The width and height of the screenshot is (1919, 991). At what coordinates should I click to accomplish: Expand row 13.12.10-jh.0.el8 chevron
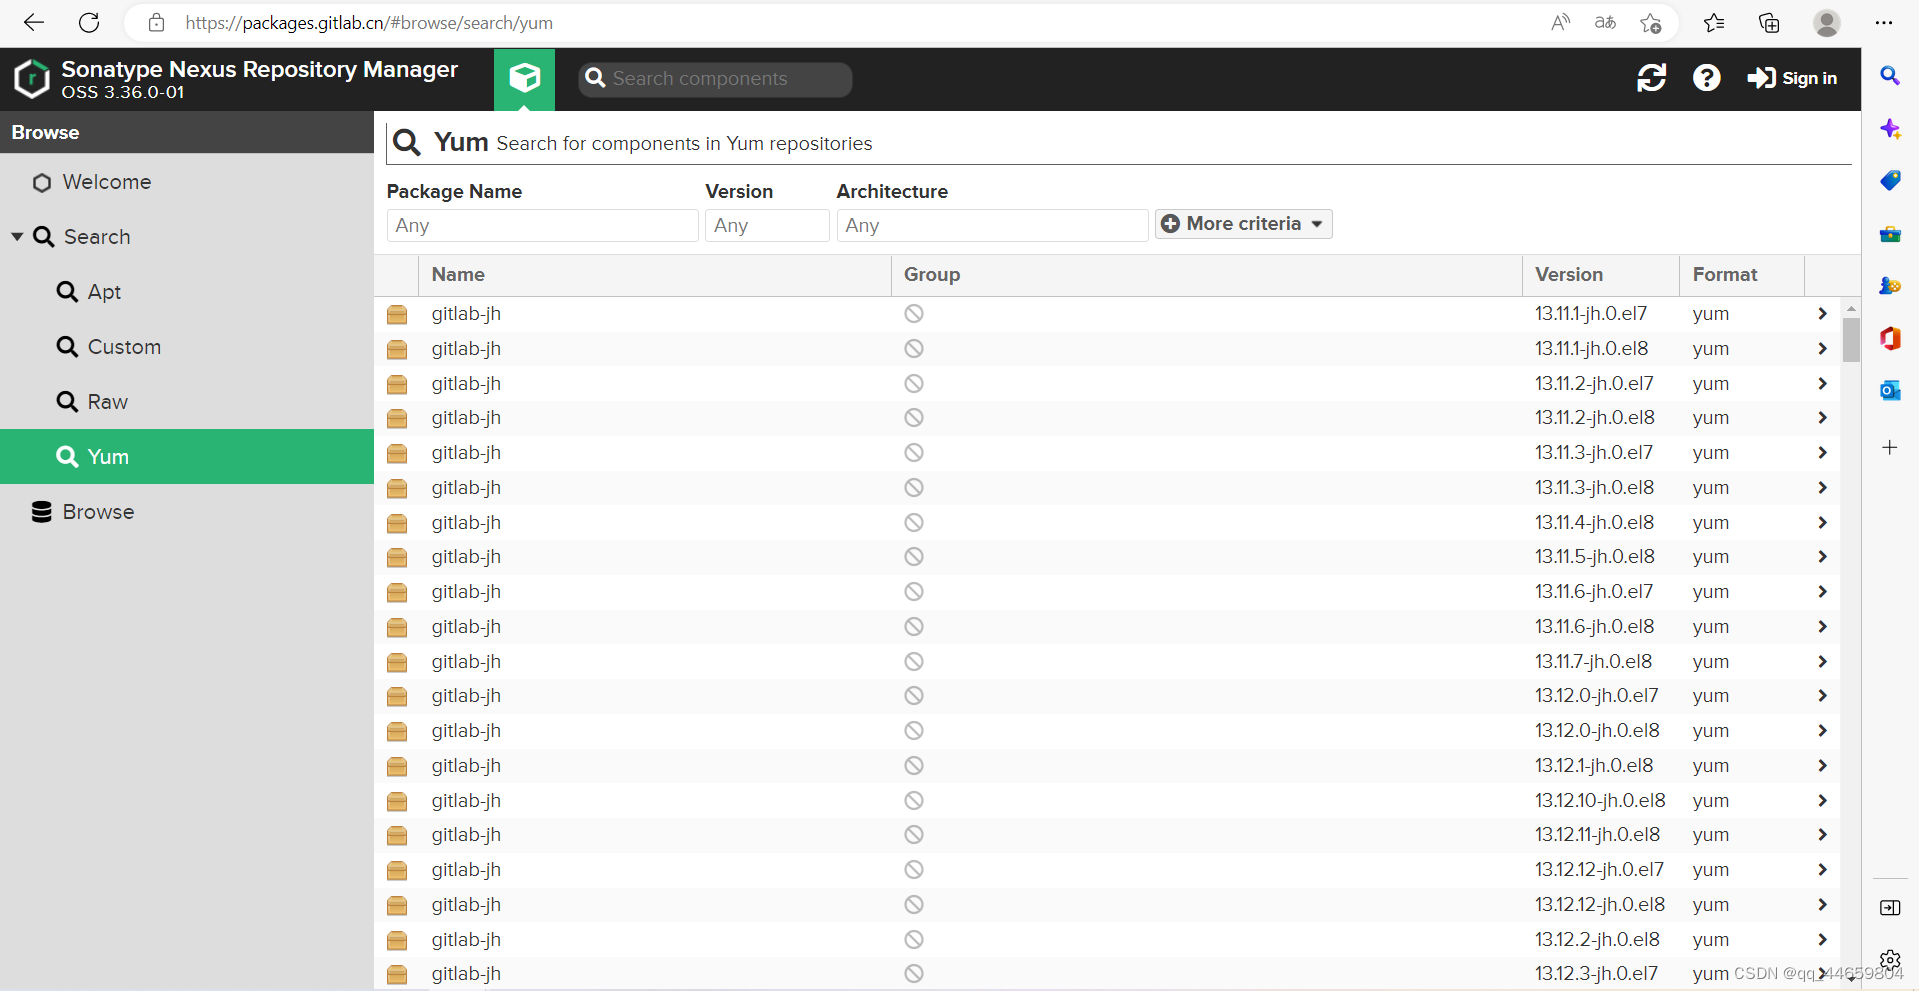click(x=1822, y=801)
